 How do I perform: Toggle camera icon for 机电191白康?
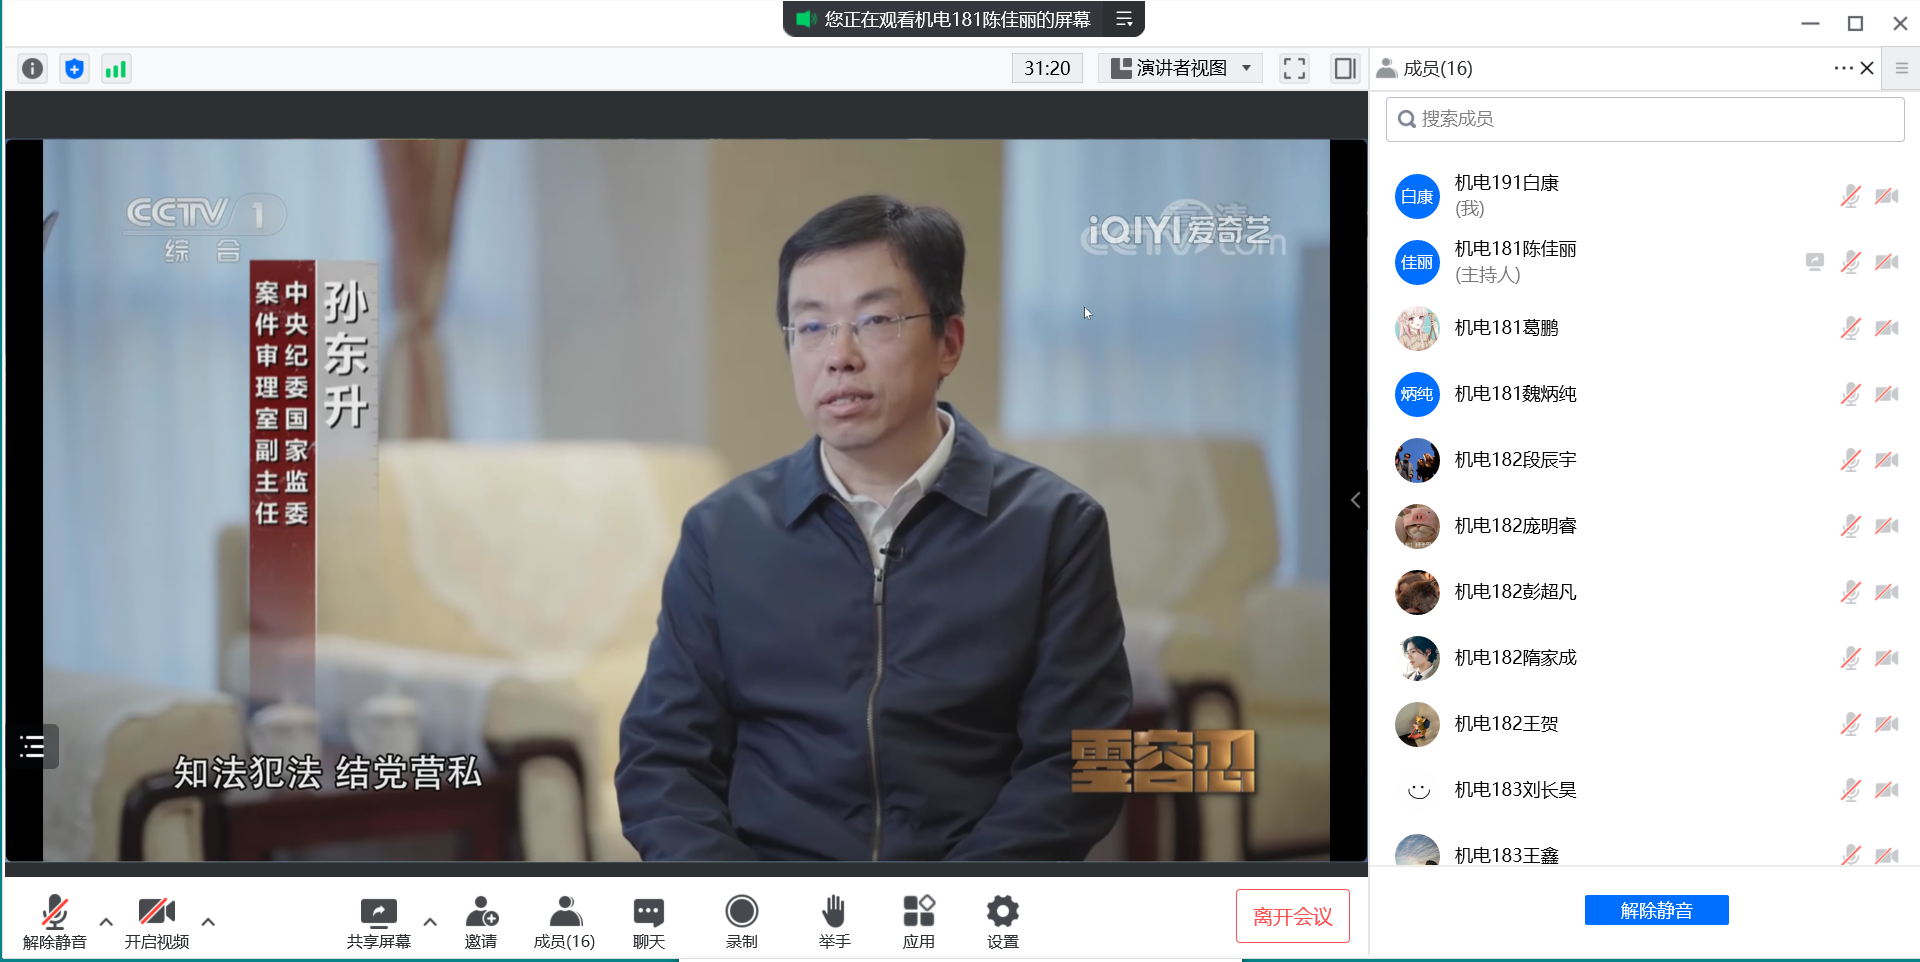[x=1887, y=196]
